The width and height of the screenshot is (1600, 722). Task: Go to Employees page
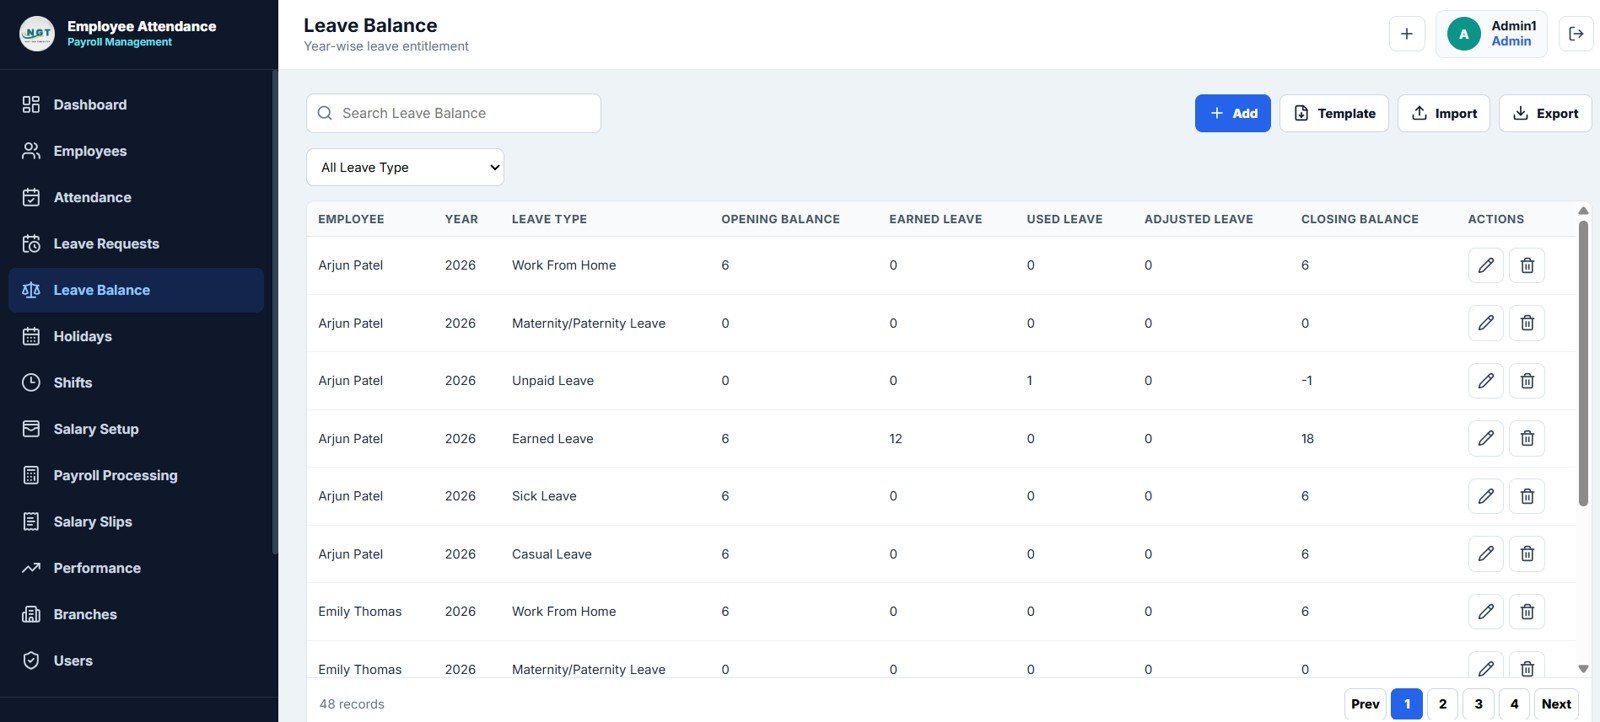[x=136, y=151]
